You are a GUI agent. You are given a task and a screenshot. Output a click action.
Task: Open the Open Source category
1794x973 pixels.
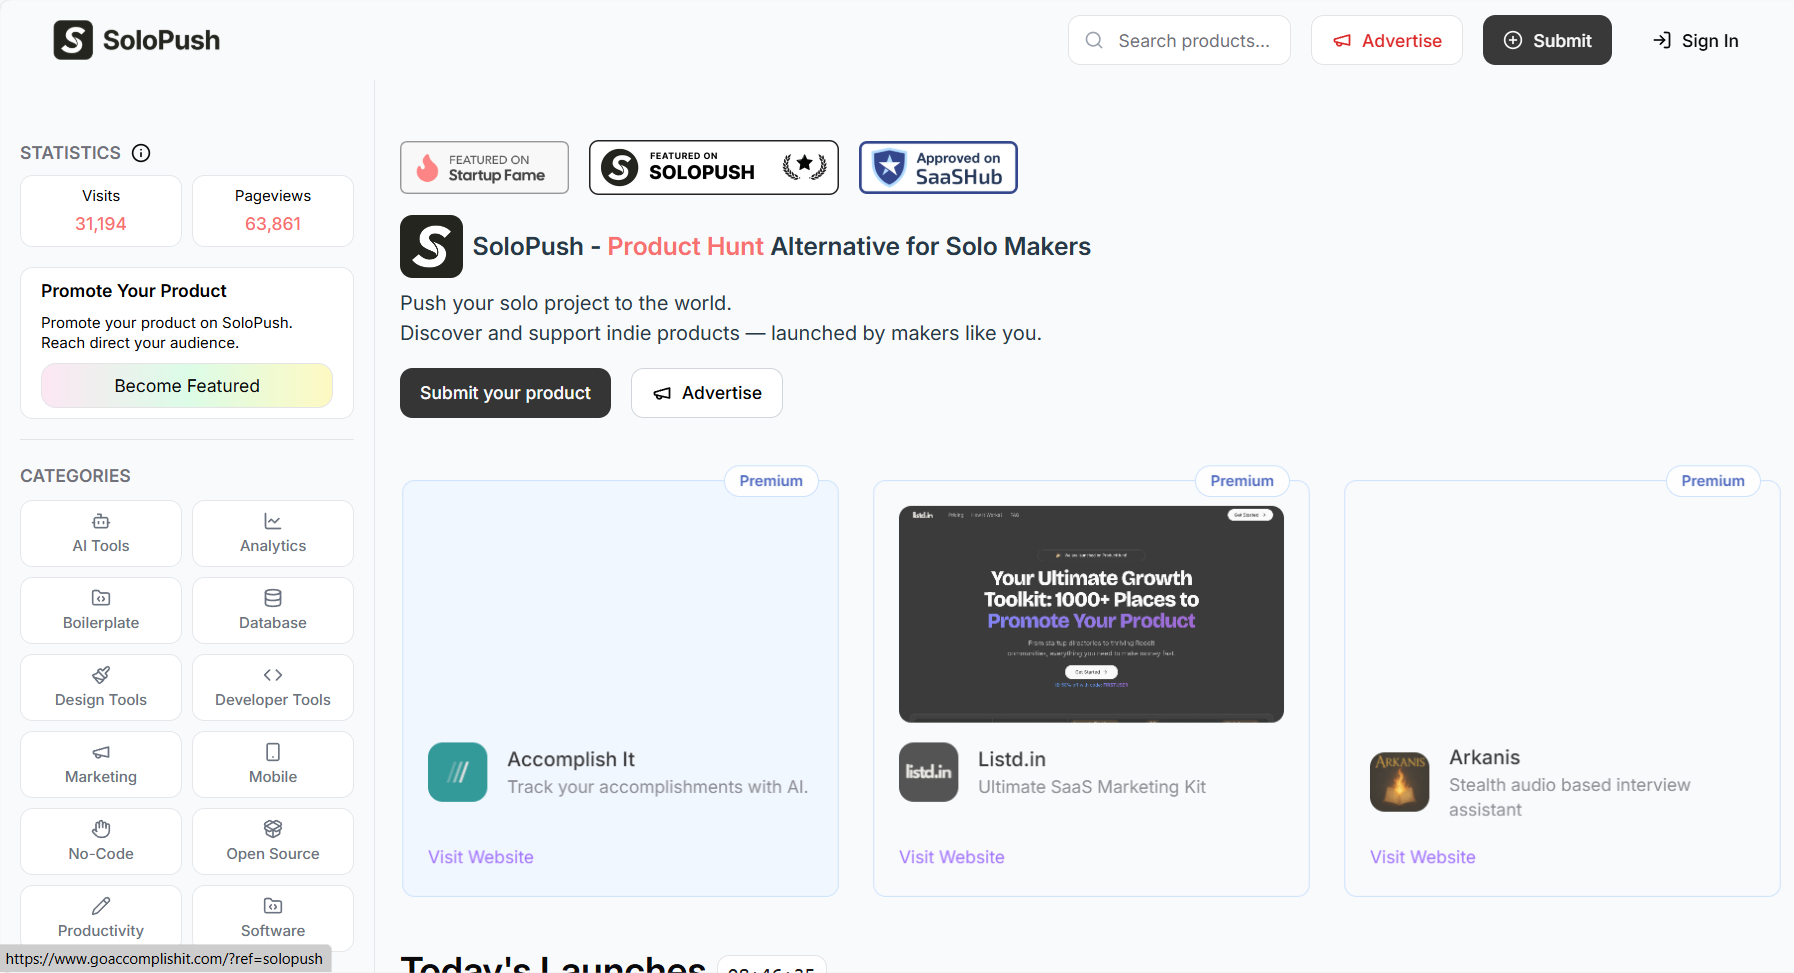coord(273,842)
